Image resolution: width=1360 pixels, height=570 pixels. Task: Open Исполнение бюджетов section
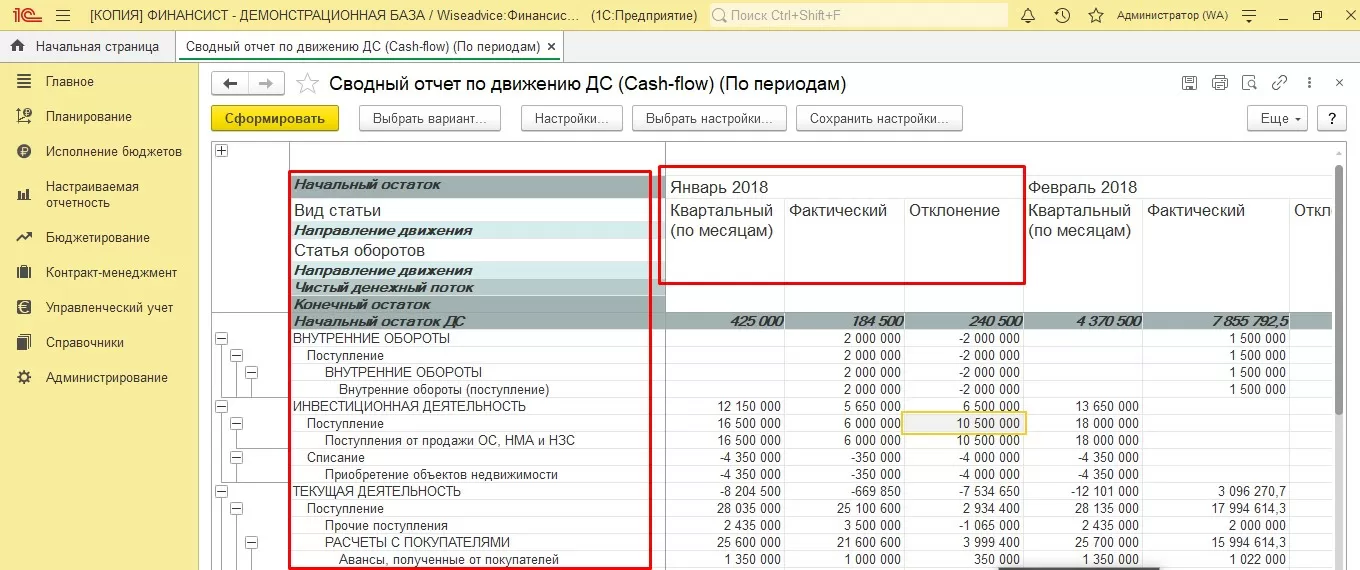(x=113, y=151)
